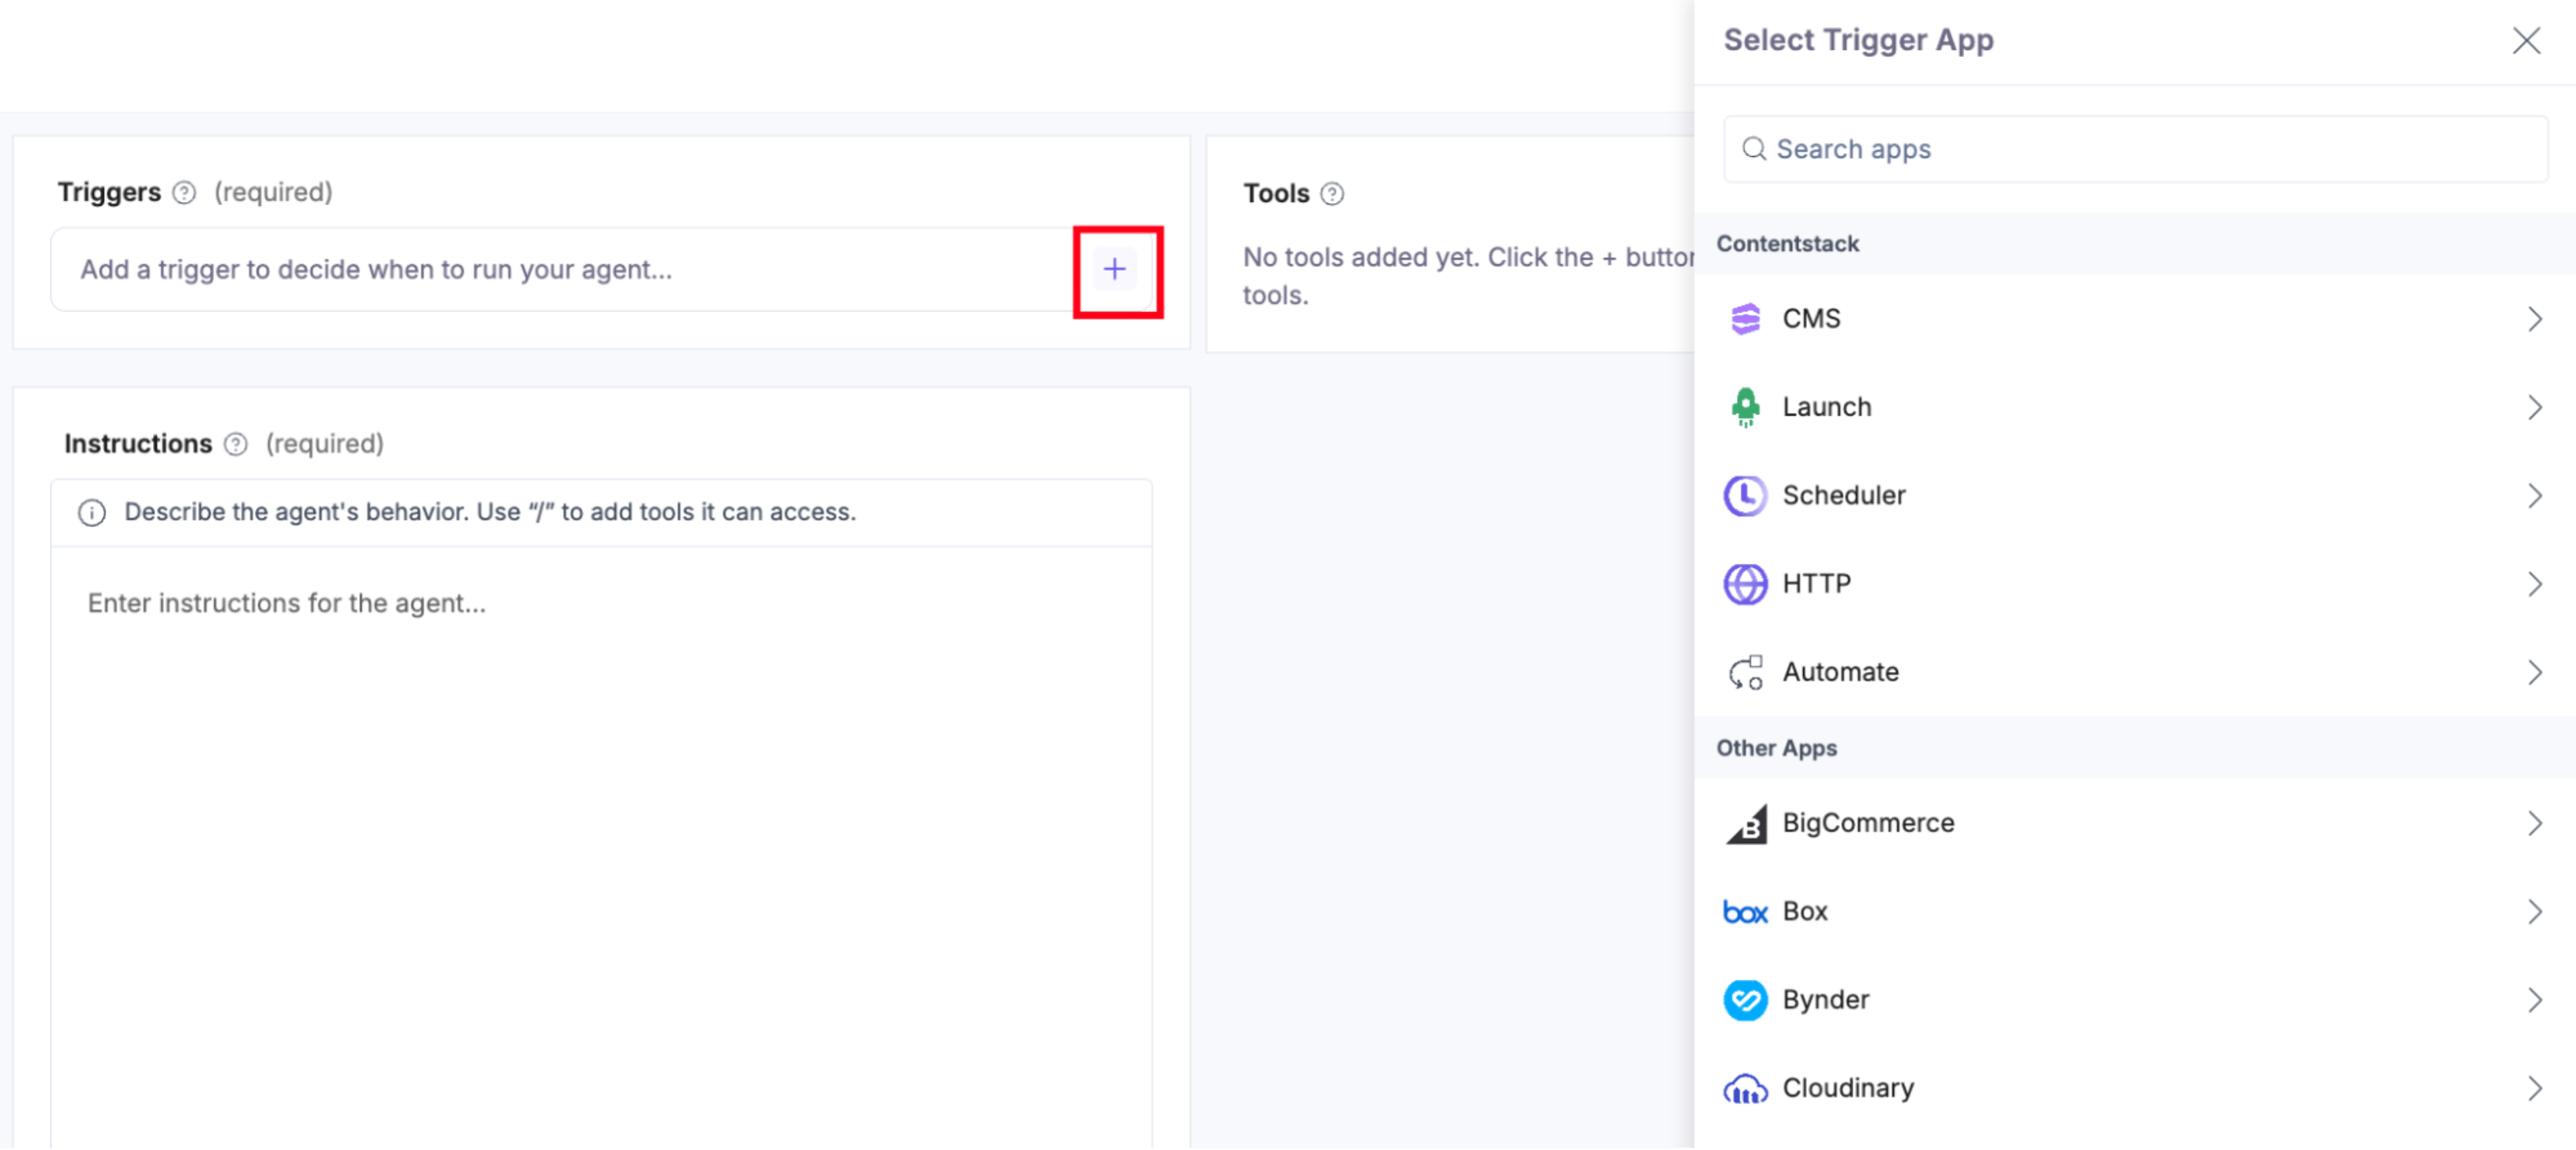Image resolution: width=2576 pixels, height=1150 pixels.
Task: Click the Contentstack section heading
Action: click(x=1787, y=244)
